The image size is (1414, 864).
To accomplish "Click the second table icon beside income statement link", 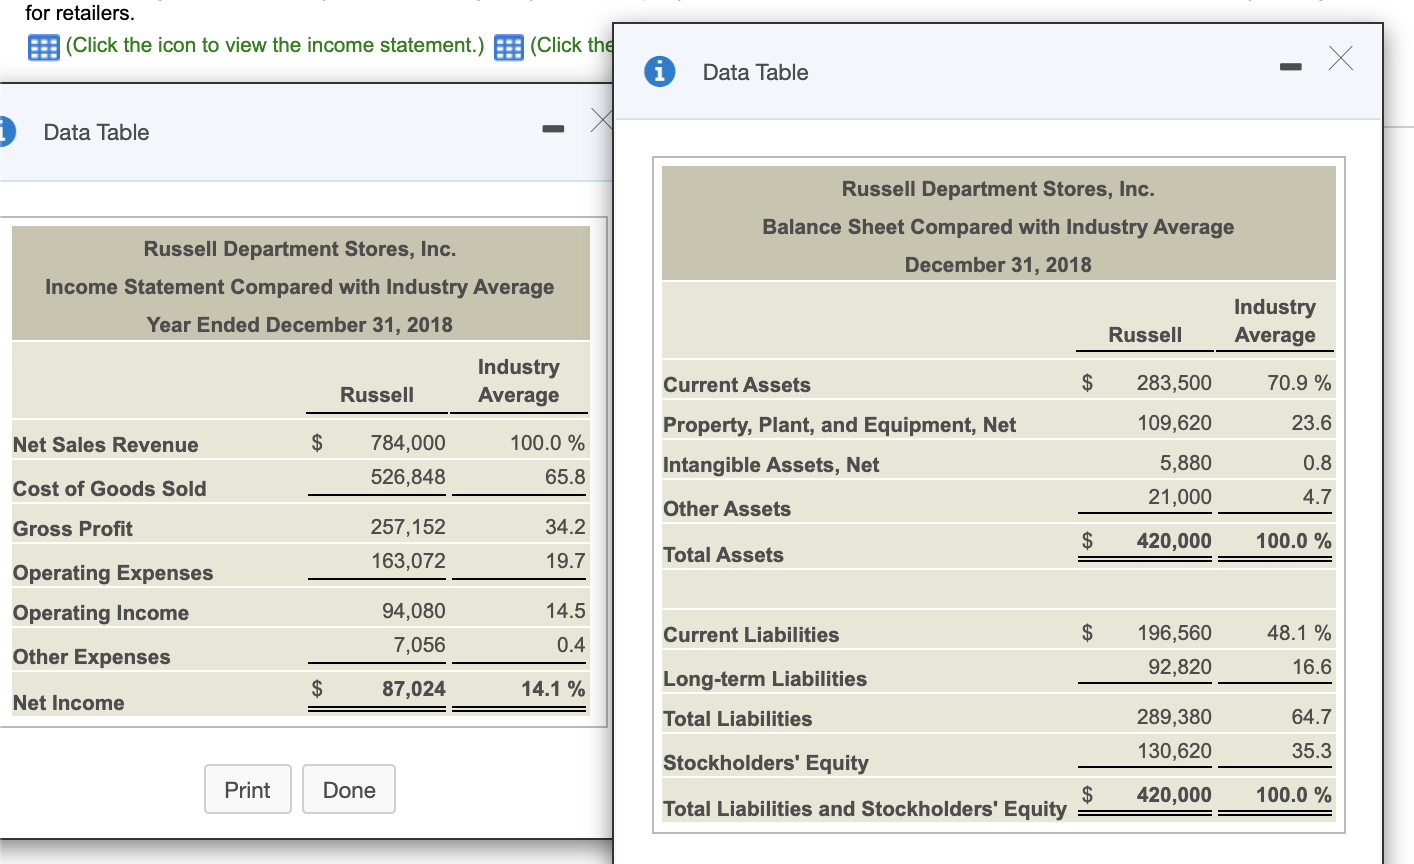I will coord(508,47).
